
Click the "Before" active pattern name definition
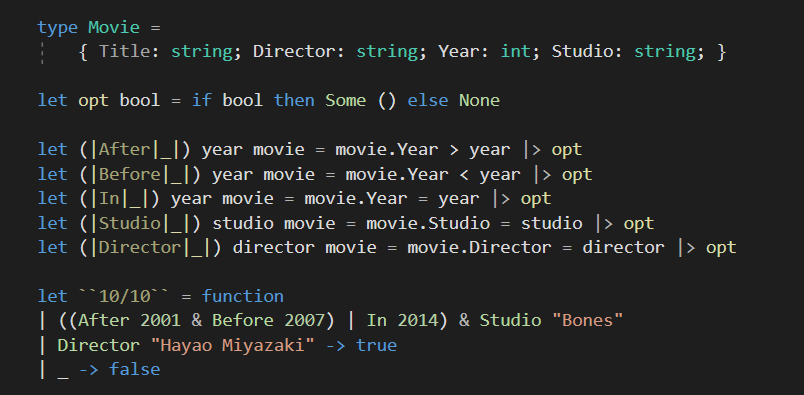coord(129,174)
